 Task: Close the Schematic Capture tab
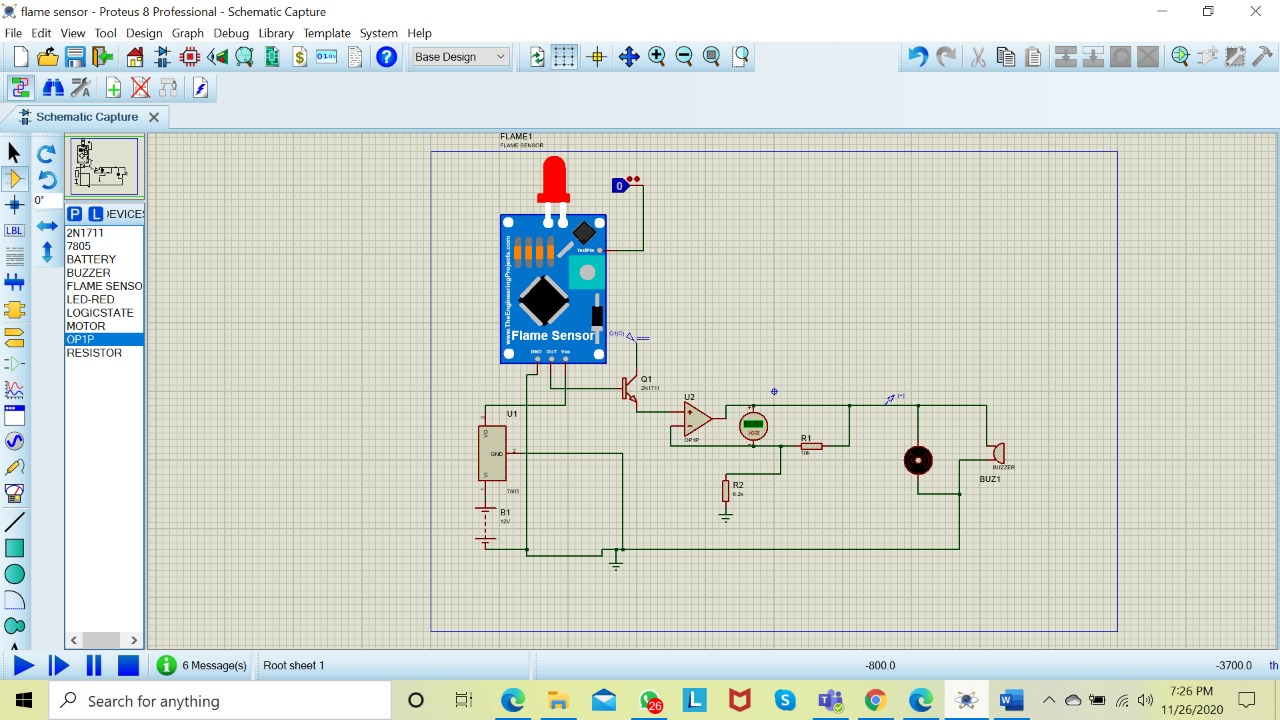tap(154, 117)
